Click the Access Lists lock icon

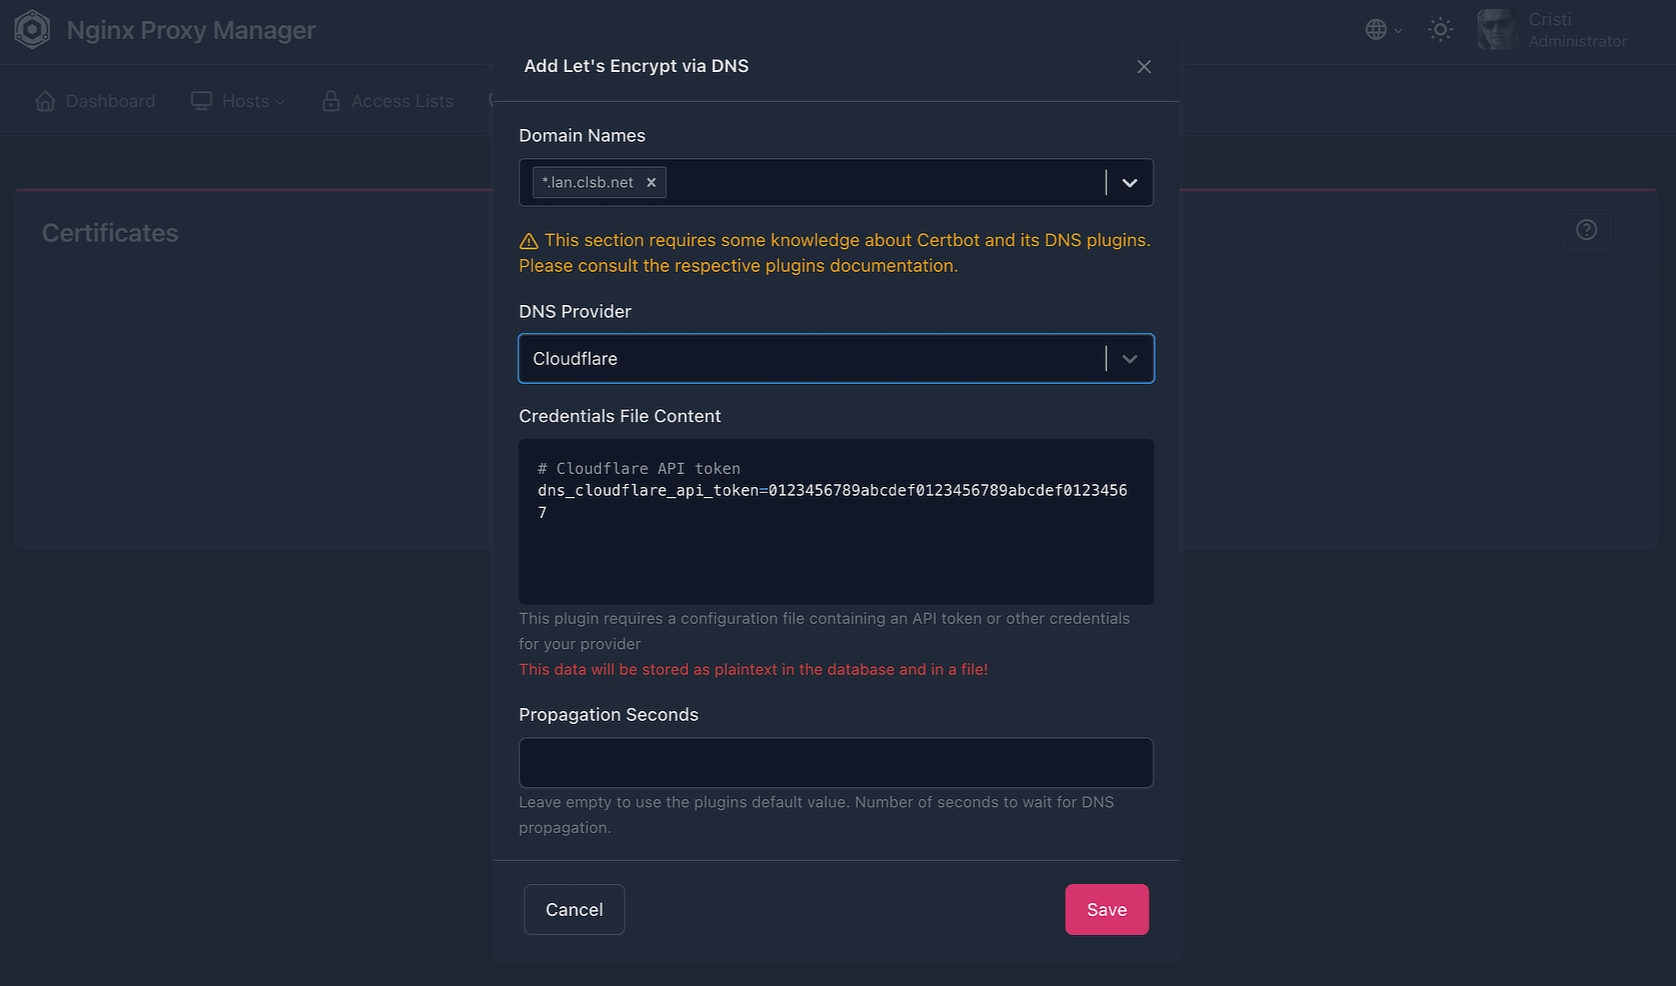point(331,101)
